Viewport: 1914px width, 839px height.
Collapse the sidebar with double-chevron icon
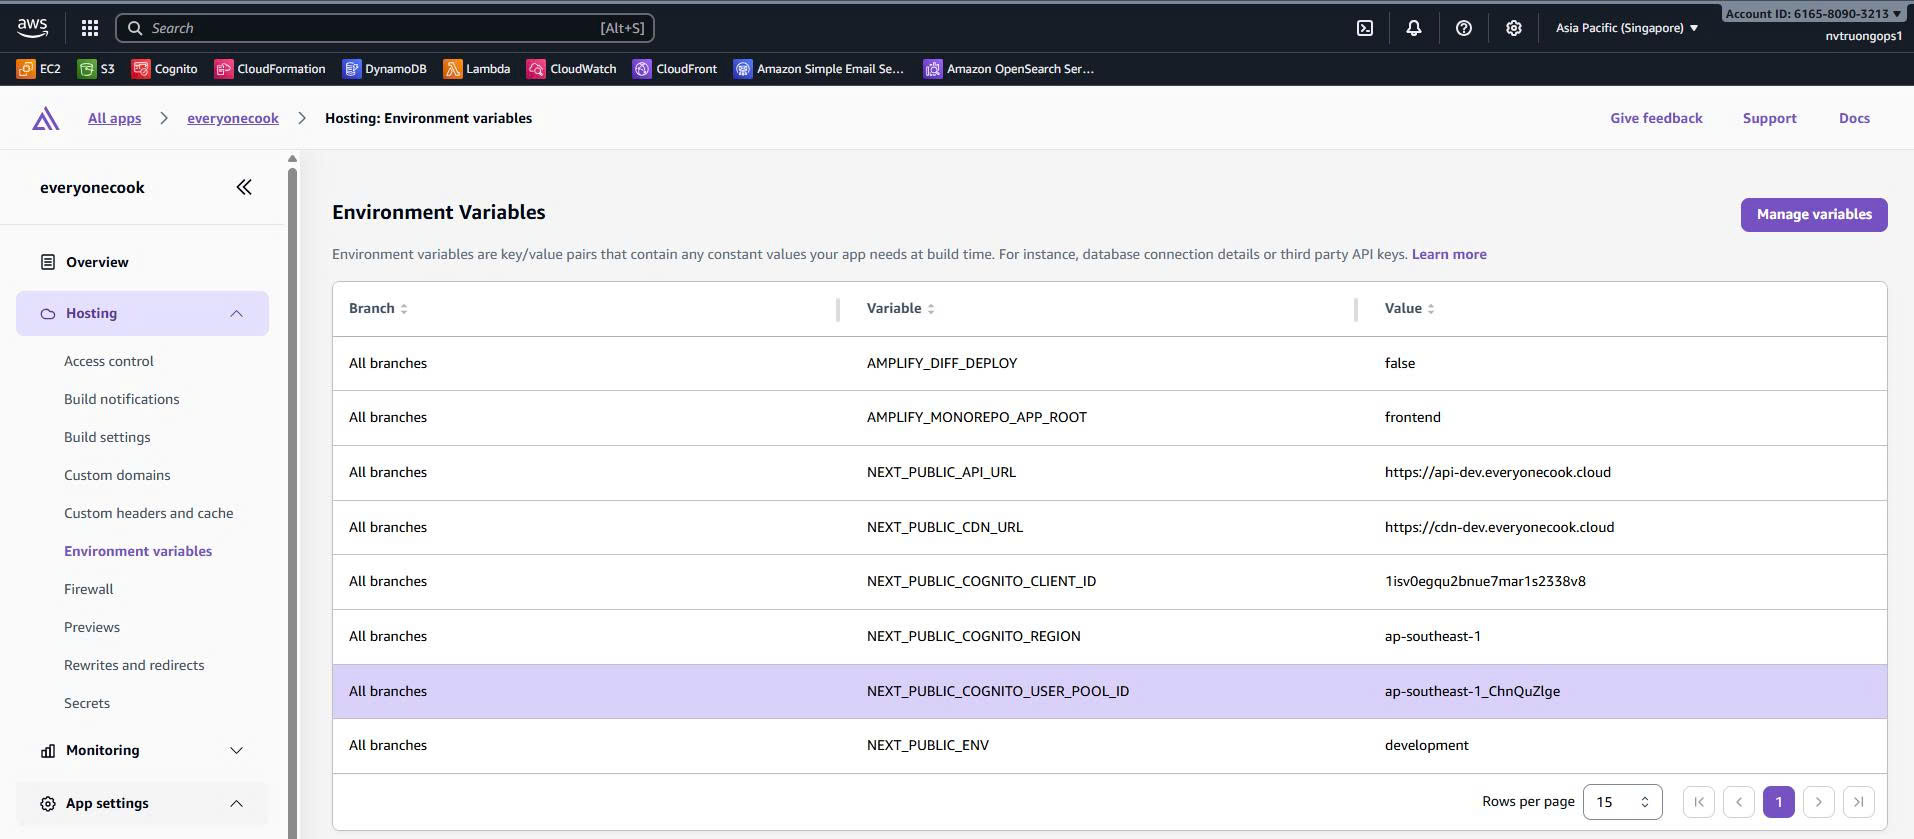244,187
